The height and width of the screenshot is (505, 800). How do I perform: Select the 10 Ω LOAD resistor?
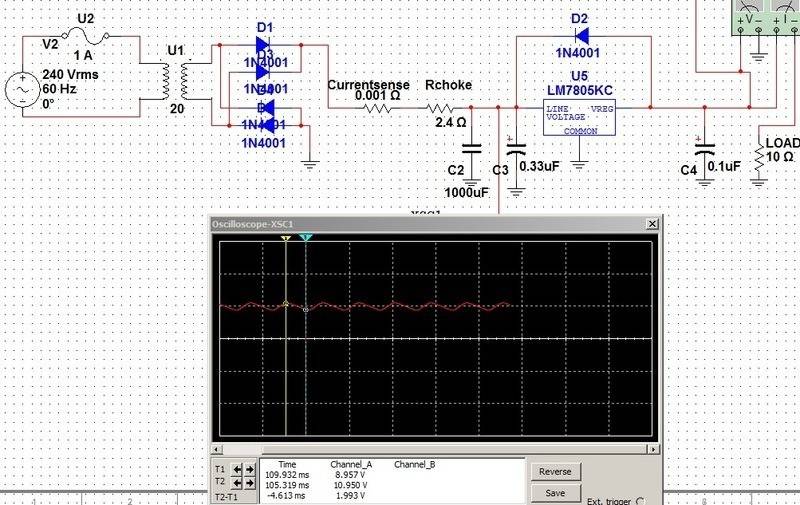pyautogui.click(x=761, y=157)
